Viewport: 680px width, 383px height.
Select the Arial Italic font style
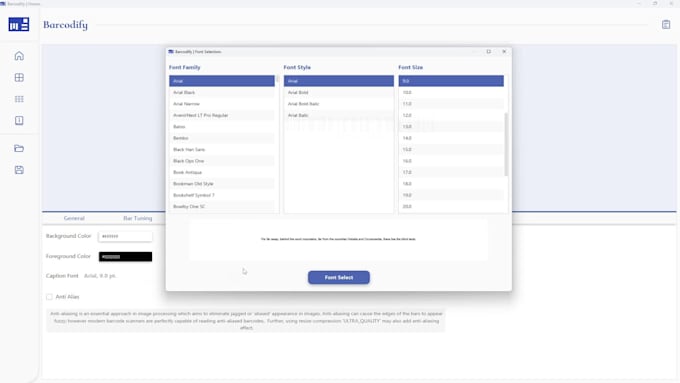339,115
